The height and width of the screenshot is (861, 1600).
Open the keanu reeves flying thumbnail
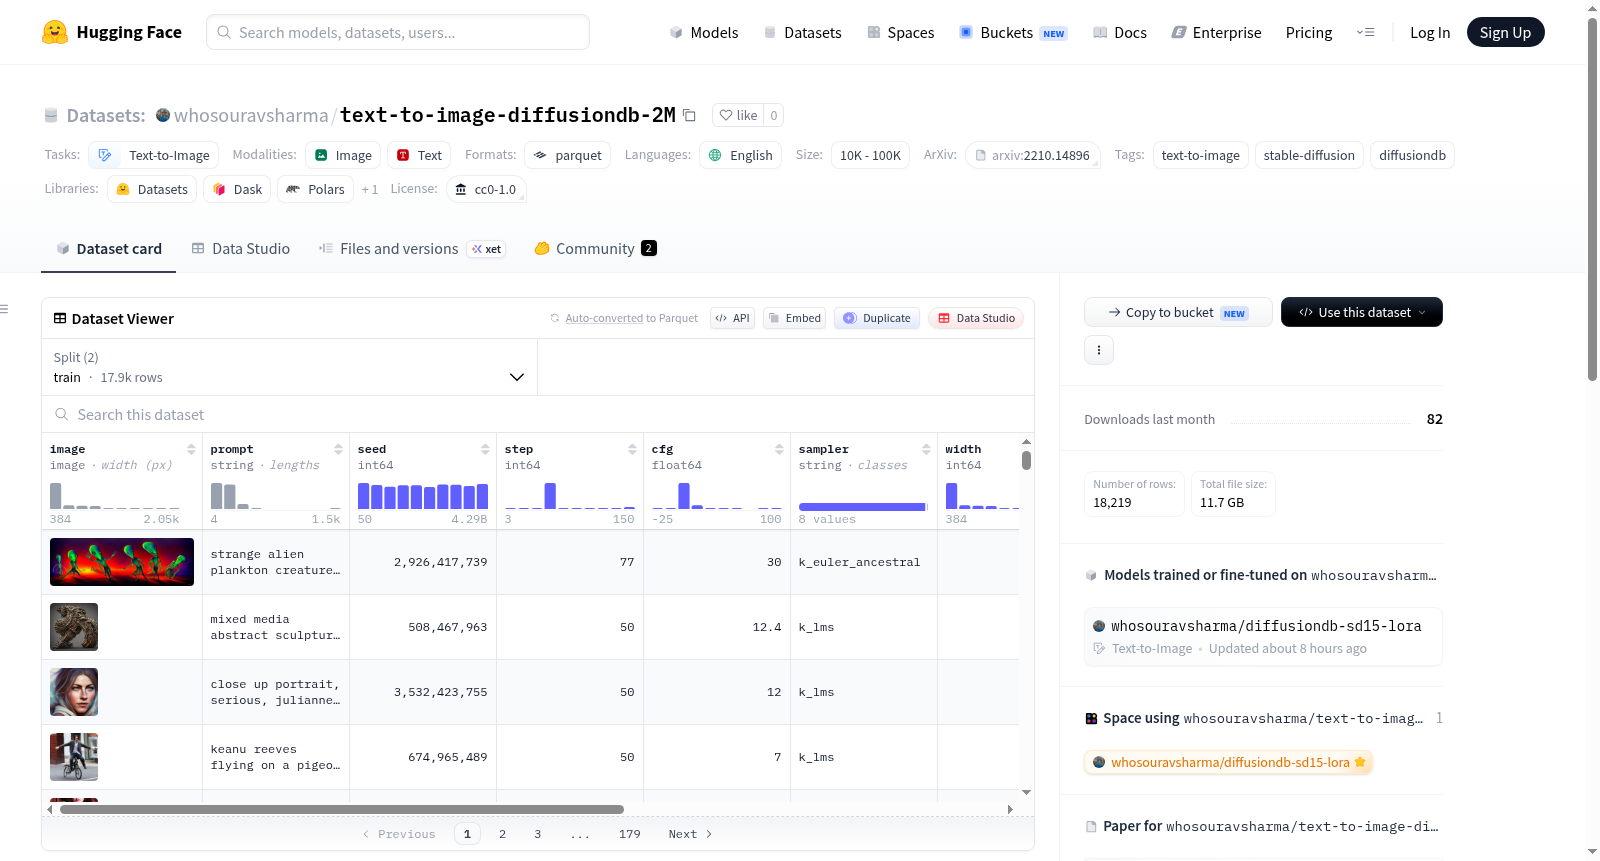click(x=74, y=757)
